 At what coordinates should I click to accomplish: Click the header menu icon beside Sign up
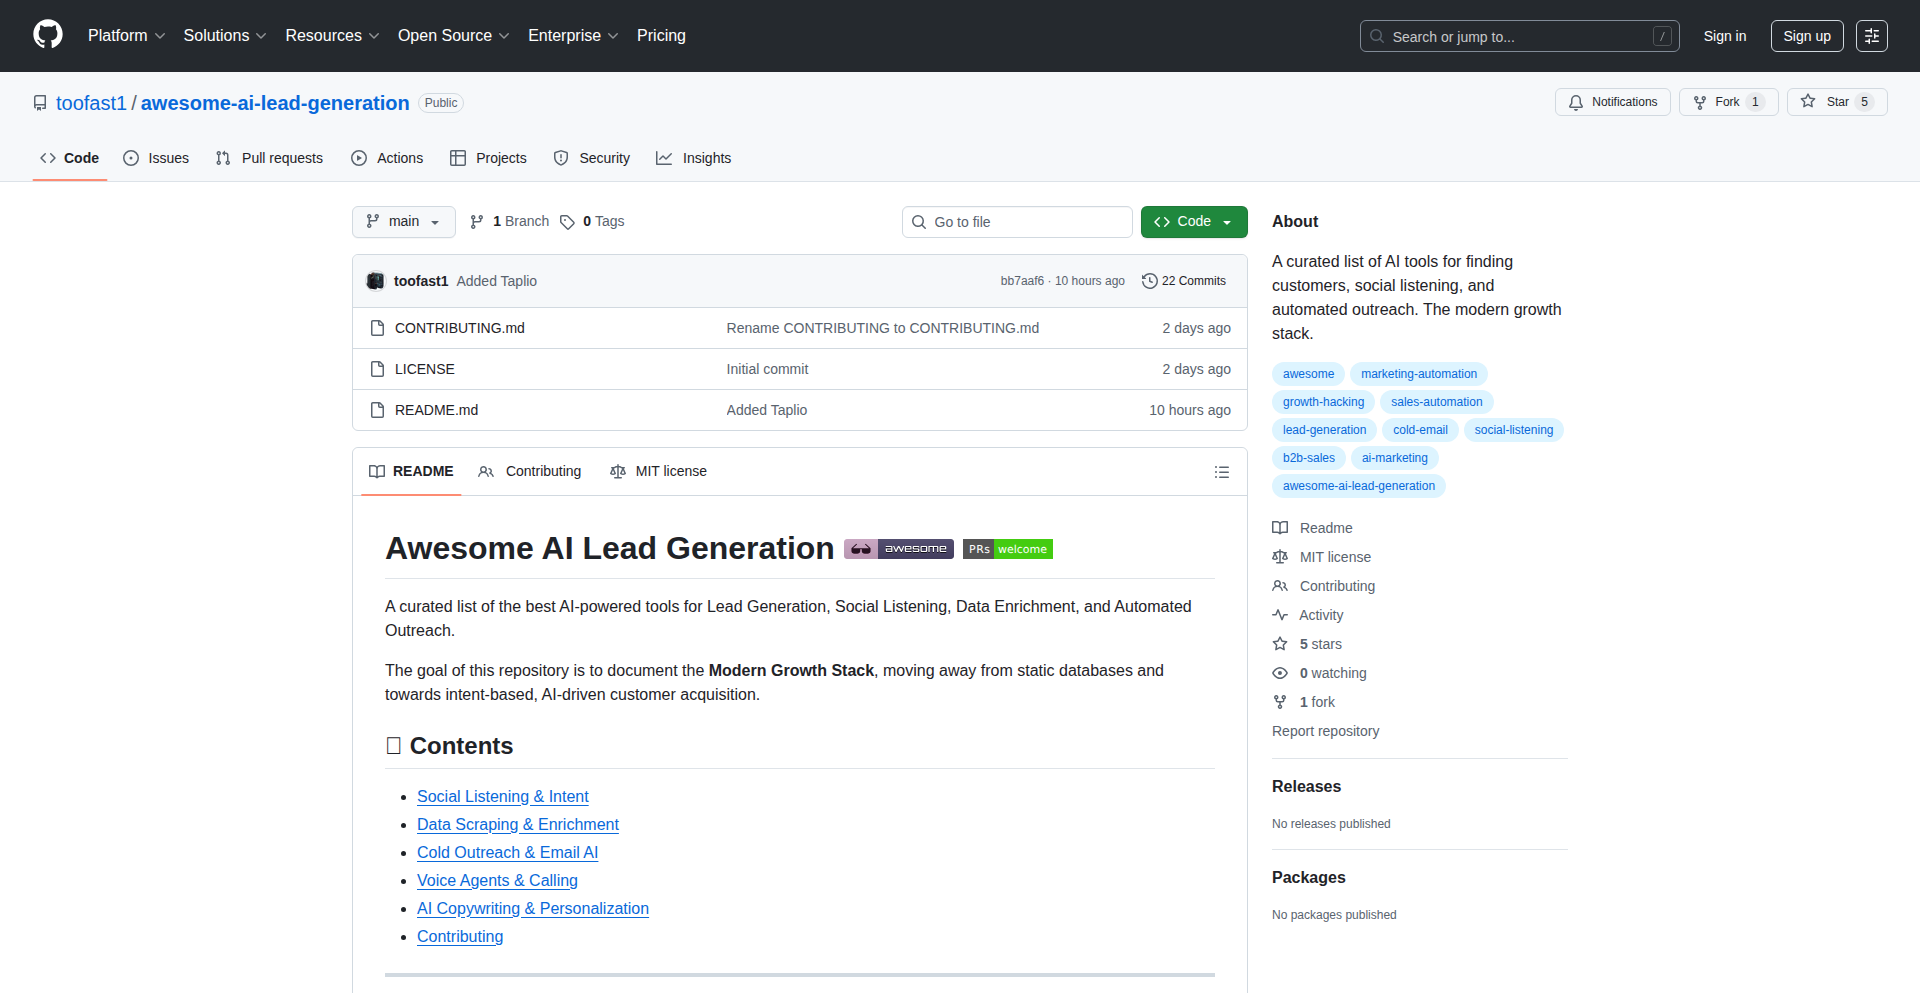tap(1871, 36)
